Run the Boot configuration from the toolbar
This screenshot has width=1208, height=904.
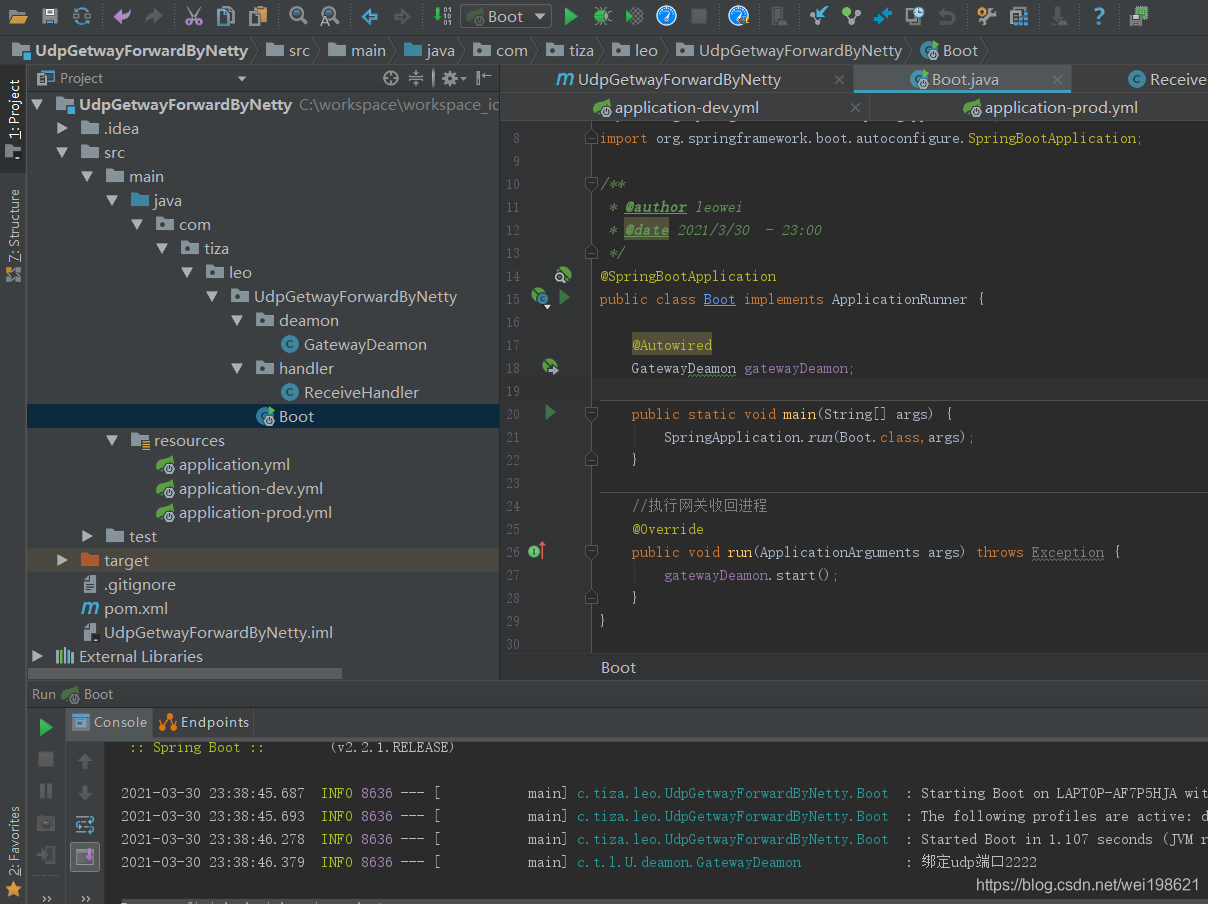[x=571, y=16]
